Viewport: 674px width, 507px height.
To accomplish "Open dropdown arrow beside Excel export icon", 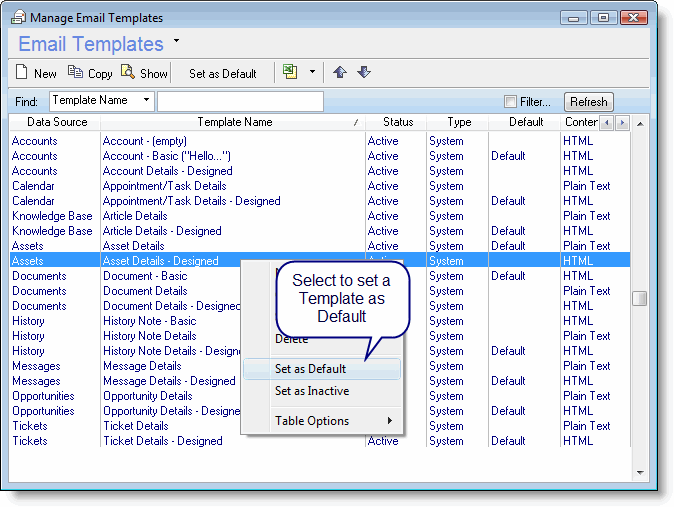I will [311, 72].
